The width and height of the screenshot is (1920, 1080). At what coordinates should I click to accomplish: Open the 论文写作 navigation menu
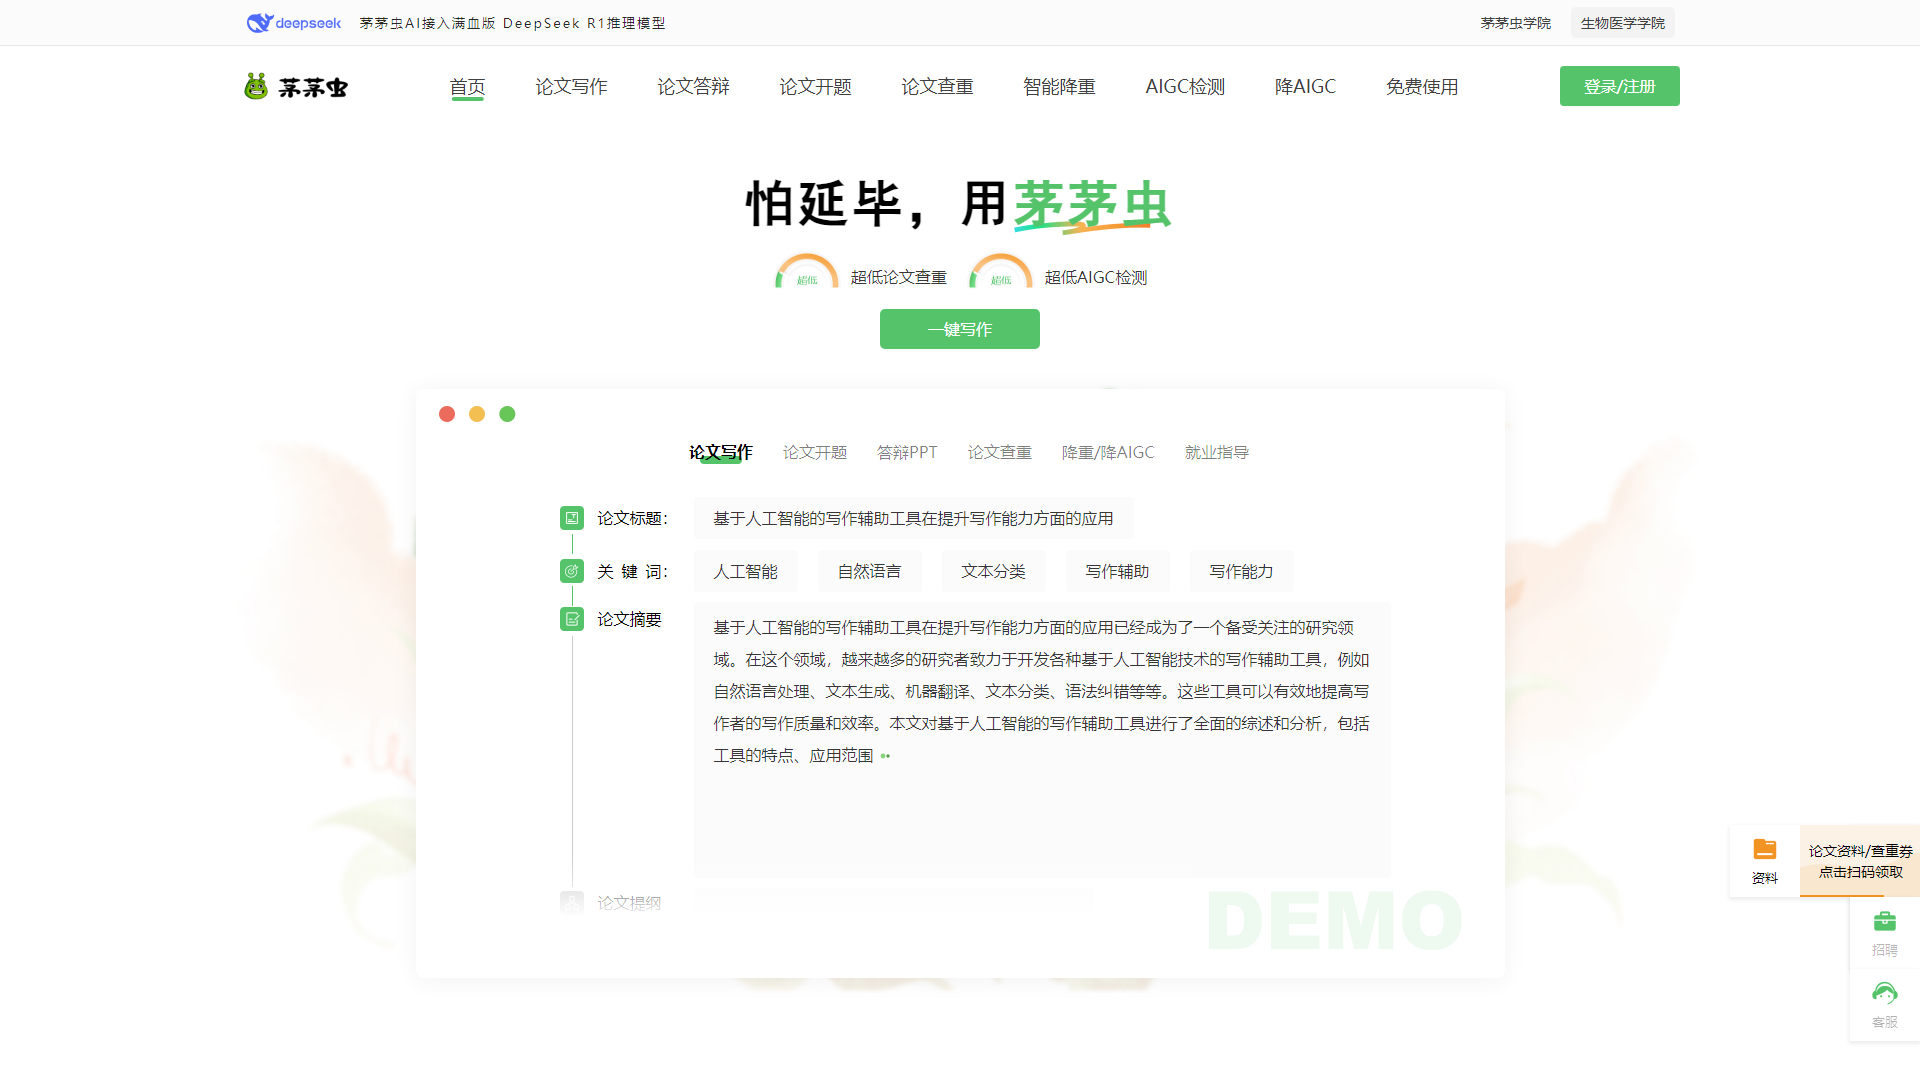[x=571, y=87]
